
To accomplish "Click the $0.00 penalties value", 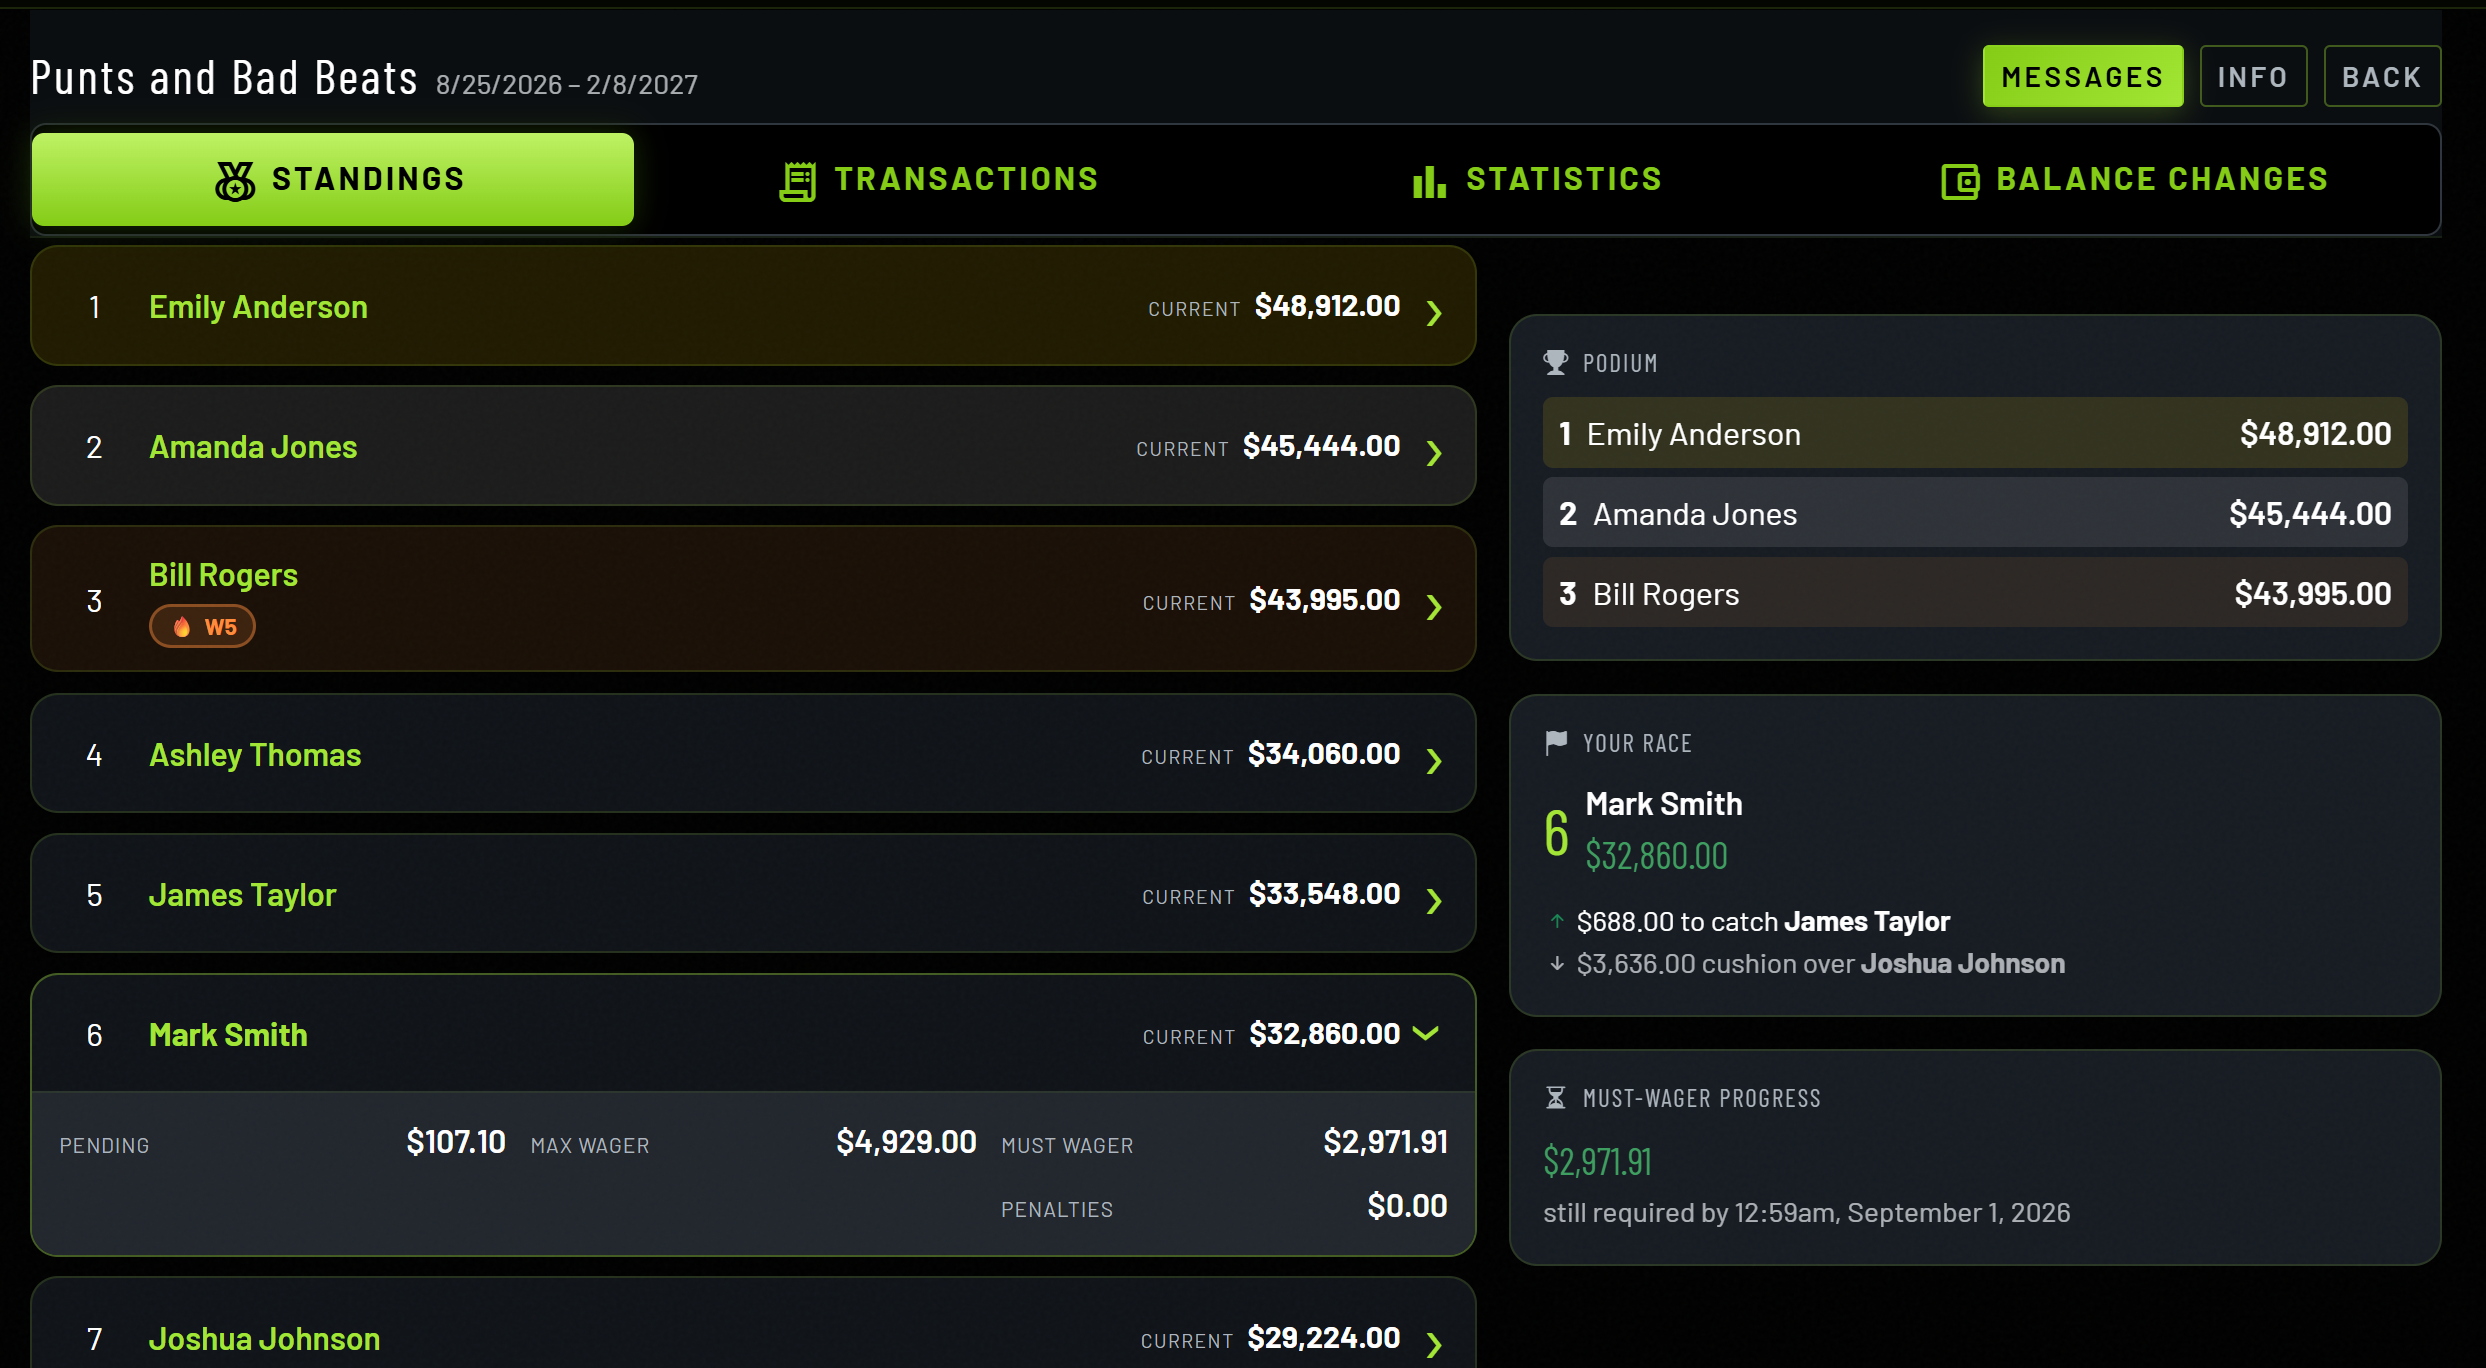I will [x=1407, y=1206].
